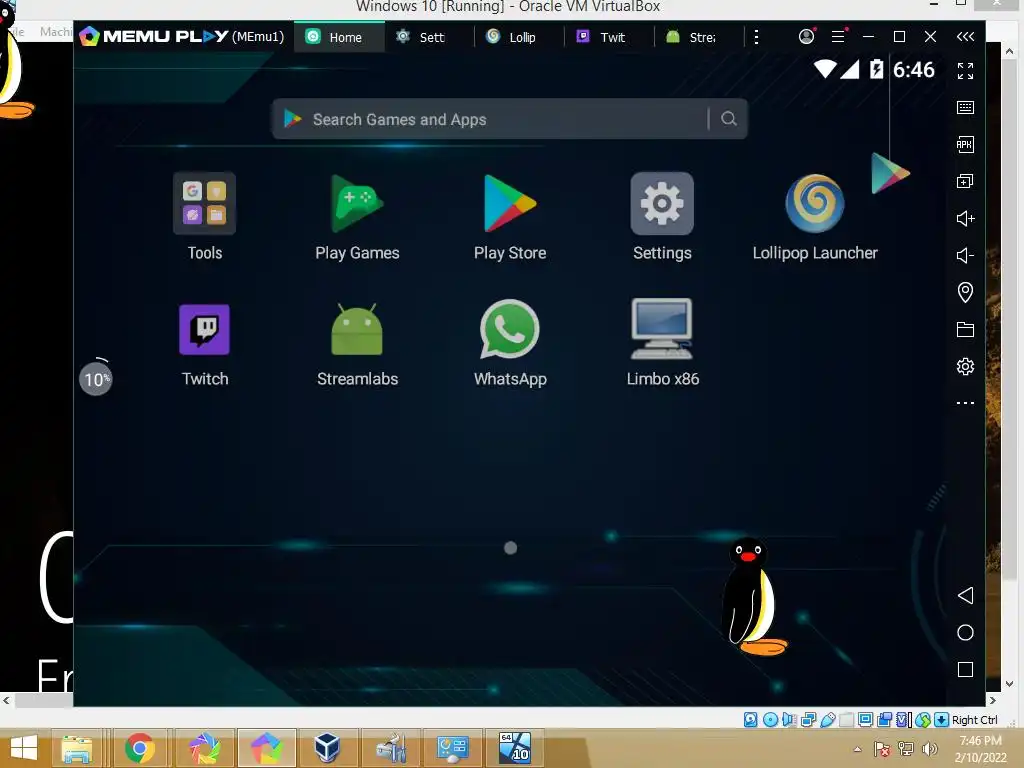Switch to the Home tab

click(x=340, y=37)
